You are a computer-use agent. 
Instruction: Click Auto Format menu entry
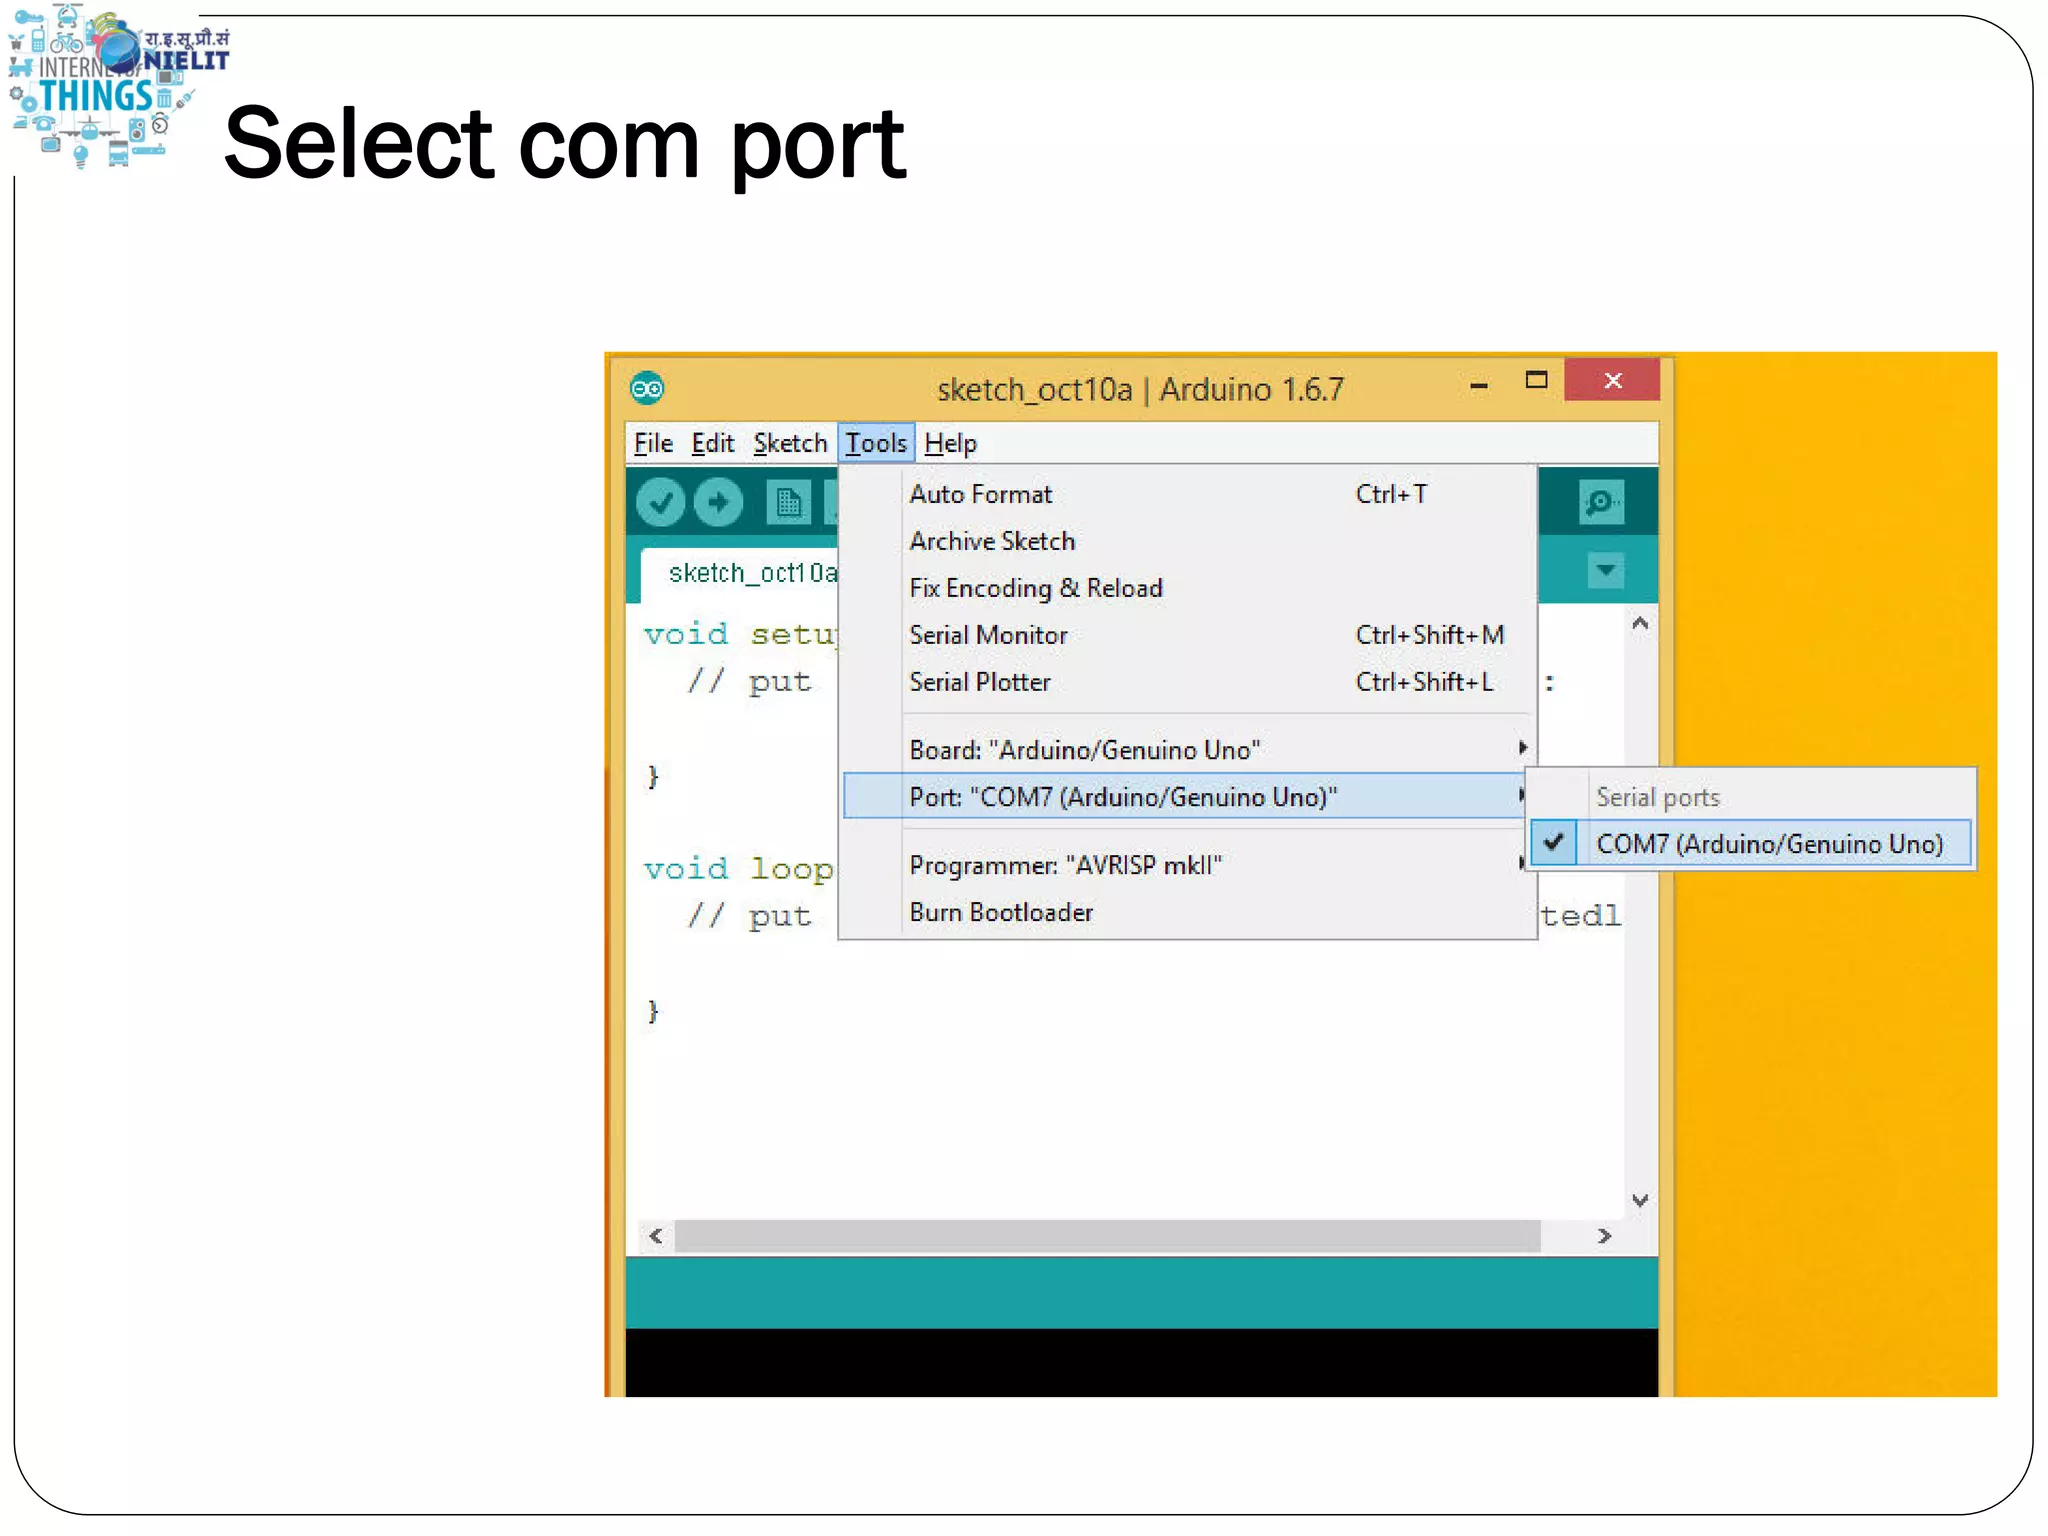click(x=980, y=494)
